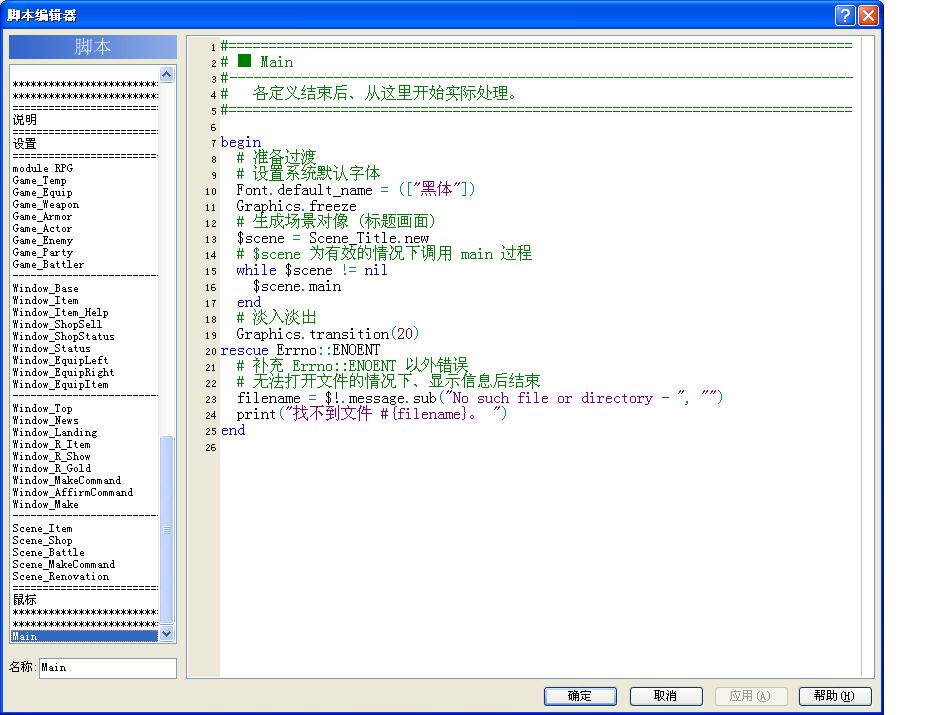Image resolution: width=925 pixels, height=715 pixels.
Task: Click the help question mark title button
Action: pyautogui.click(x=845, y=15)
